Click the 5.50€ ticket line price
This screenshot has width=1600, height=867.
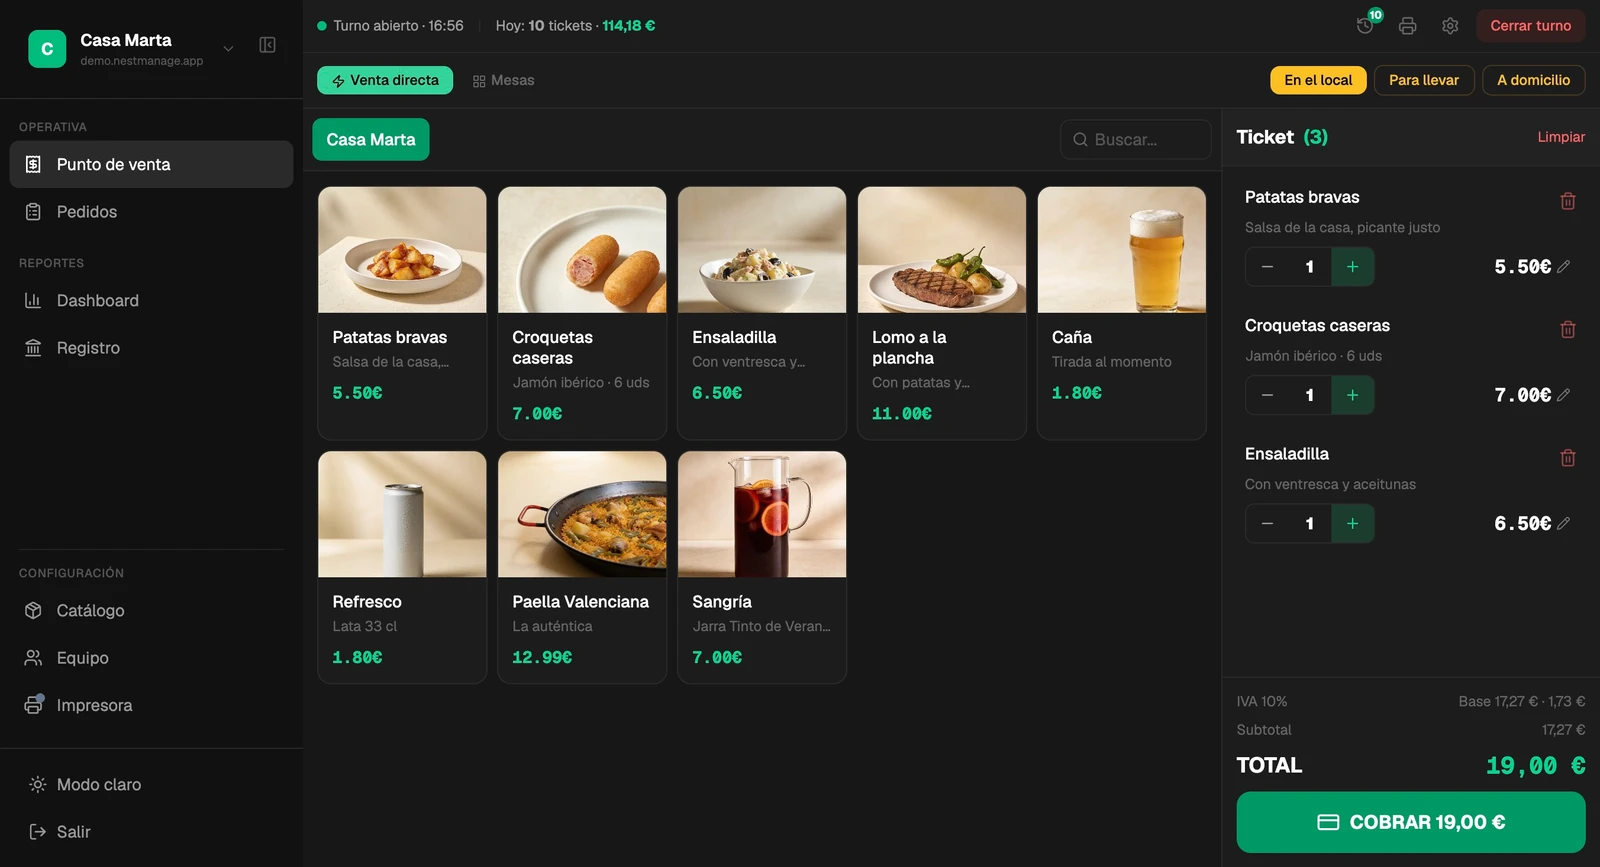click(x=1522, y=267)
